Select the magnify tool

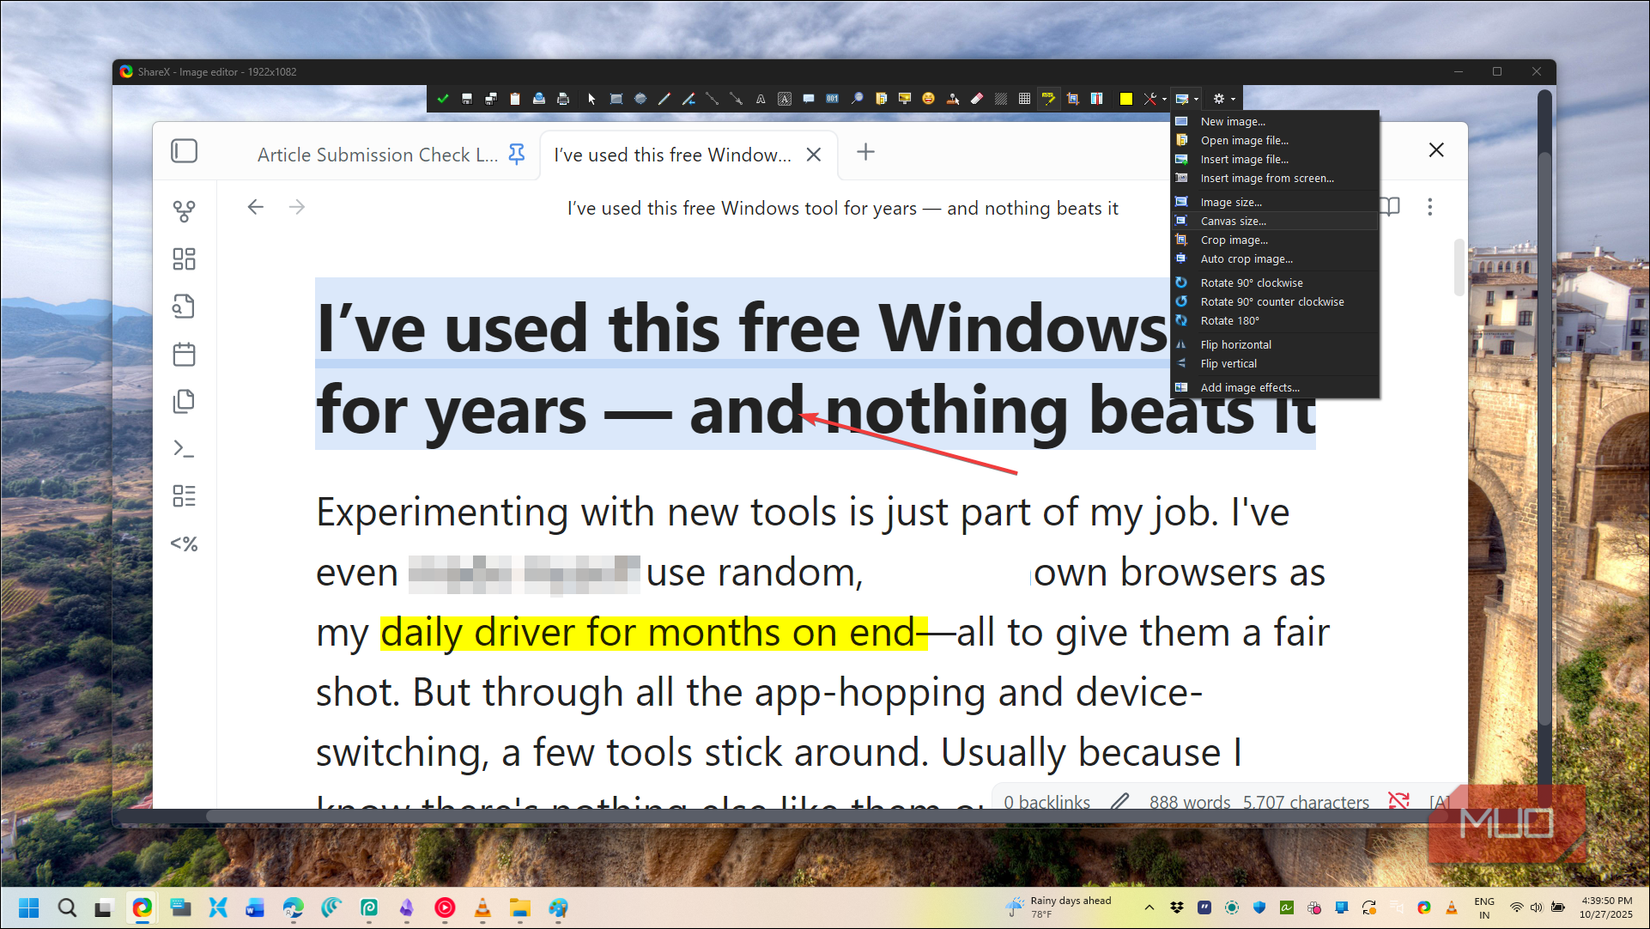(x=857, y=98)
